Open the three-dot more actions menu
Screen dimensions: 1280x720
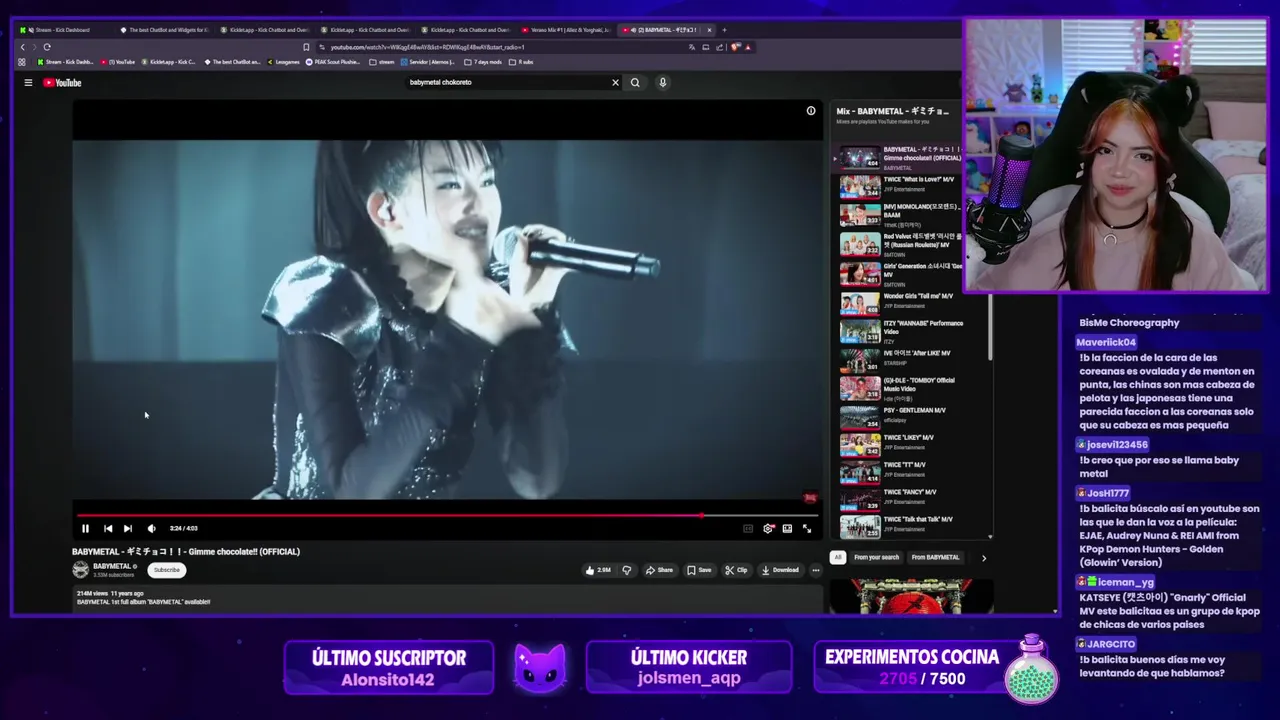tap(816, 570)
